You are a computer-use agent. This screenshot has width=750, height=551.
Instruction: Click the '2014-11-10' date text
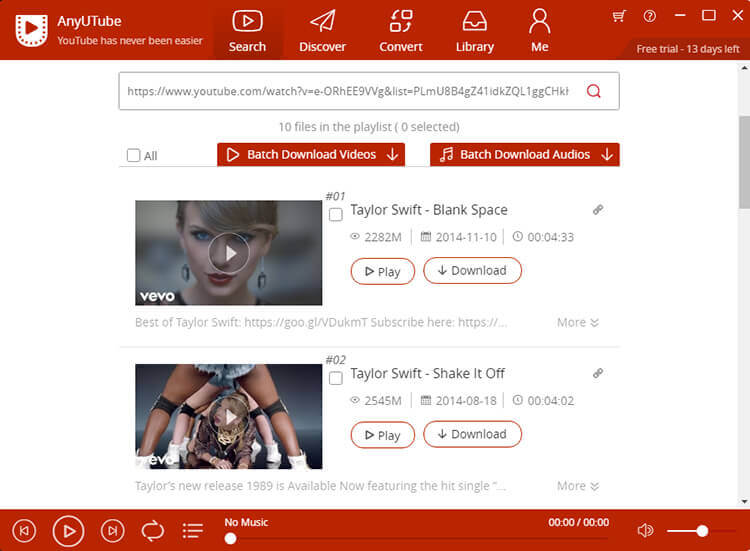(x=466, y=237)
